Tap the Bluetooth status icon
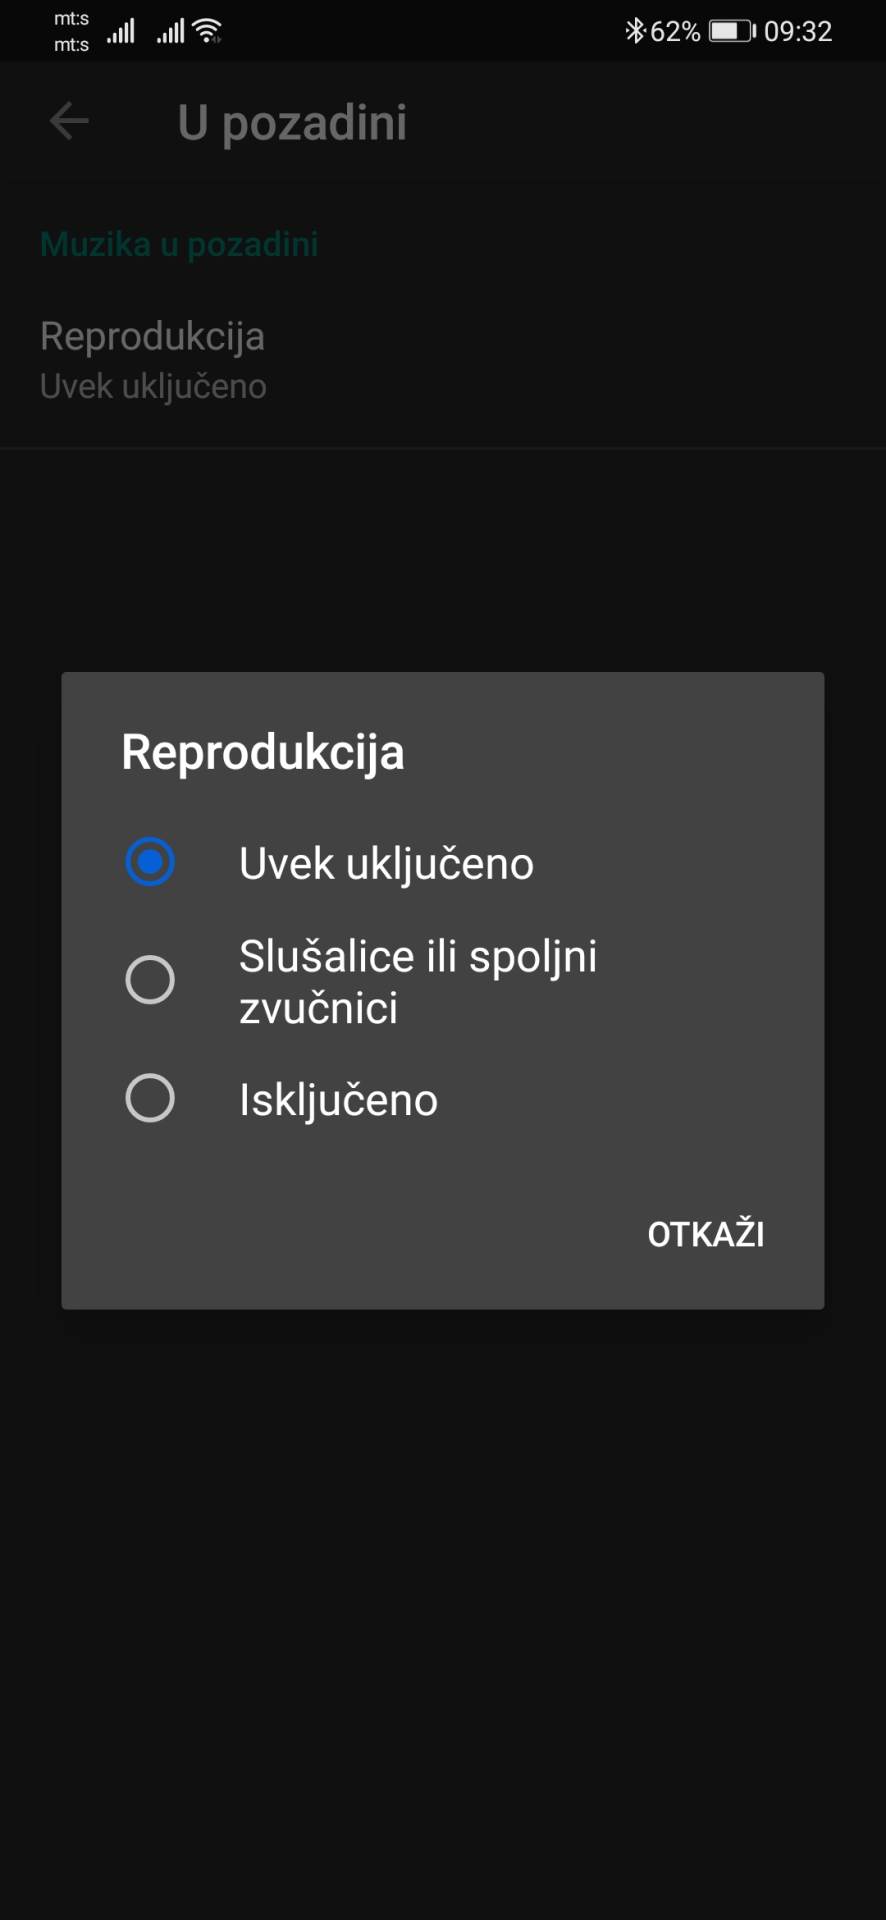This screenshot has height=1920, width=886. pos(634,30)
